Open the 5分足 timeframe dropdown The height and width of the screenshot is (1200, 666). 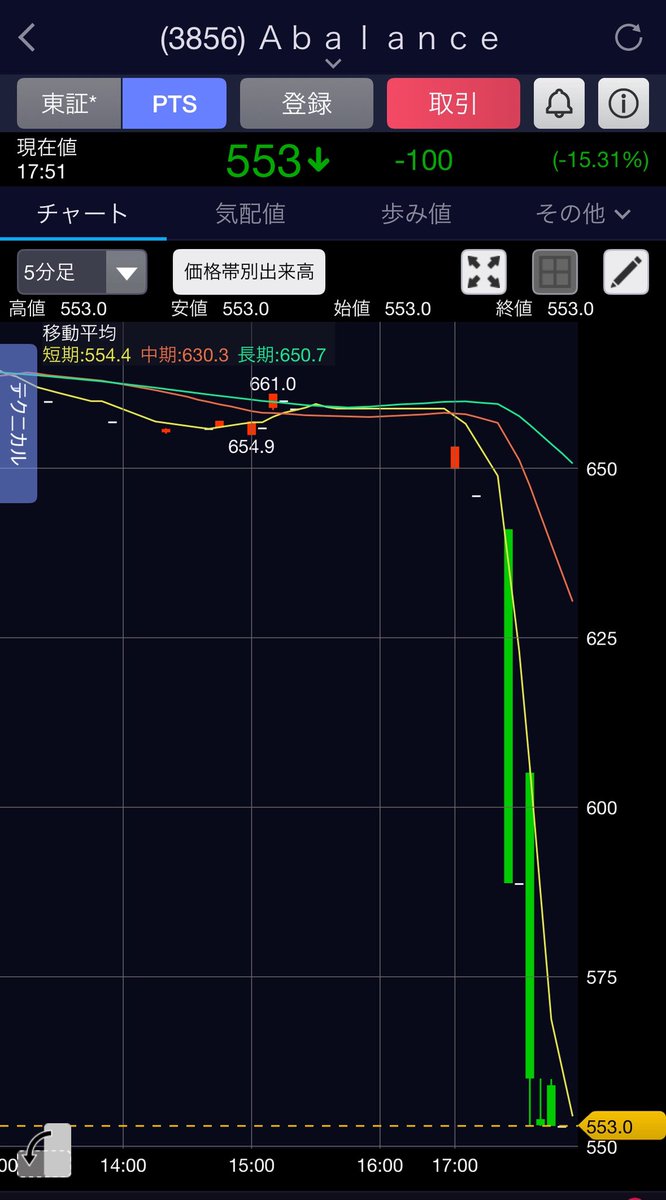(82, 272)
